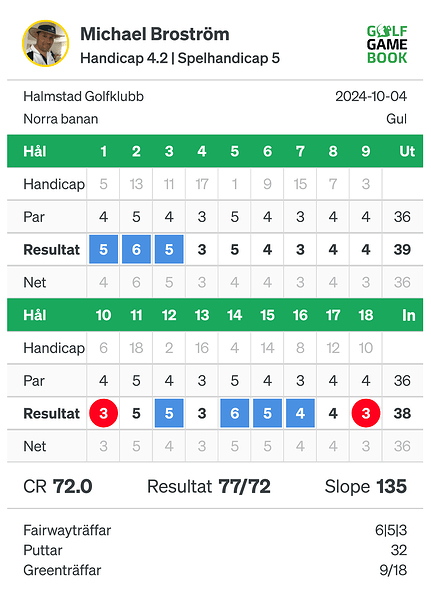Click the Puttar value 32
Viewport: 431px width, 600px height.
point(399,550)
